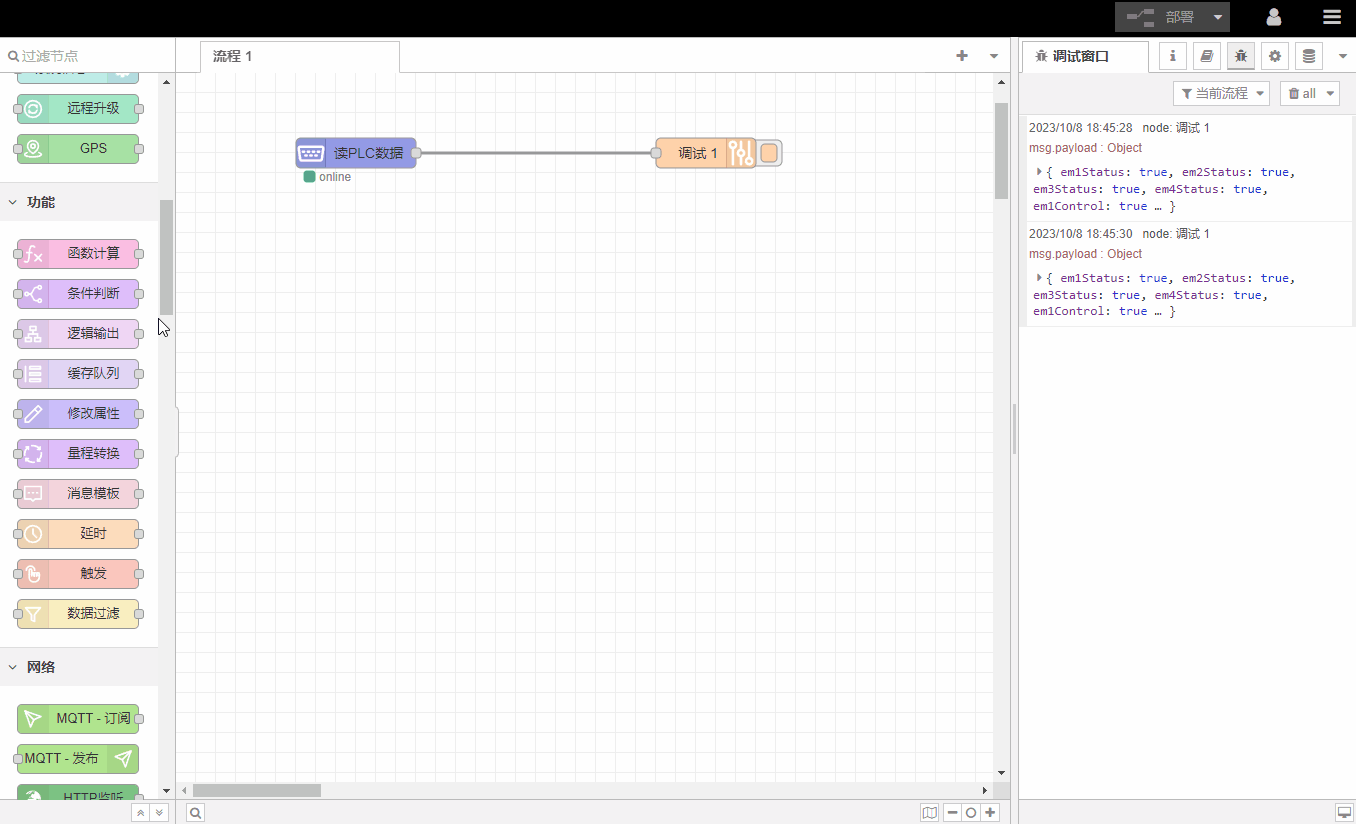
Task: Click the zoom out minus icon
Action: tap(952, 813)
